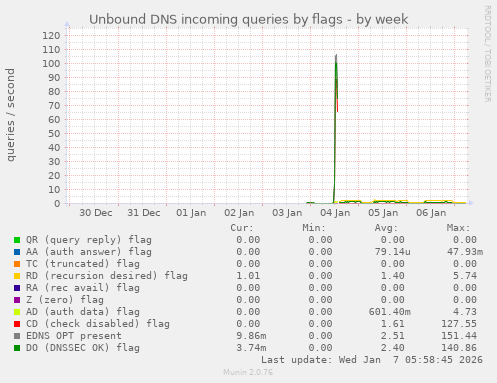Image resolution: width=497 pixels, height=383 pixels.
Task: Click the '04 Jan' x-axis label
Action: [x=335, y=213]
